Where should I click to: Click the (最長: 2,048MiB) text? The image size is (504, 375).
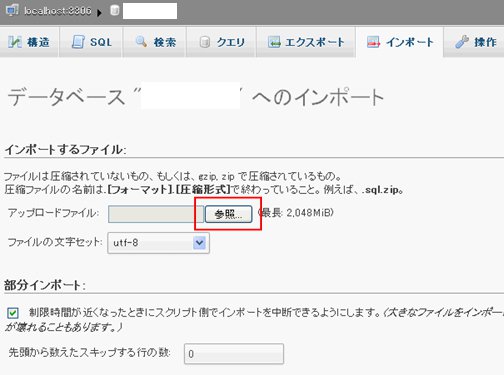296,213
